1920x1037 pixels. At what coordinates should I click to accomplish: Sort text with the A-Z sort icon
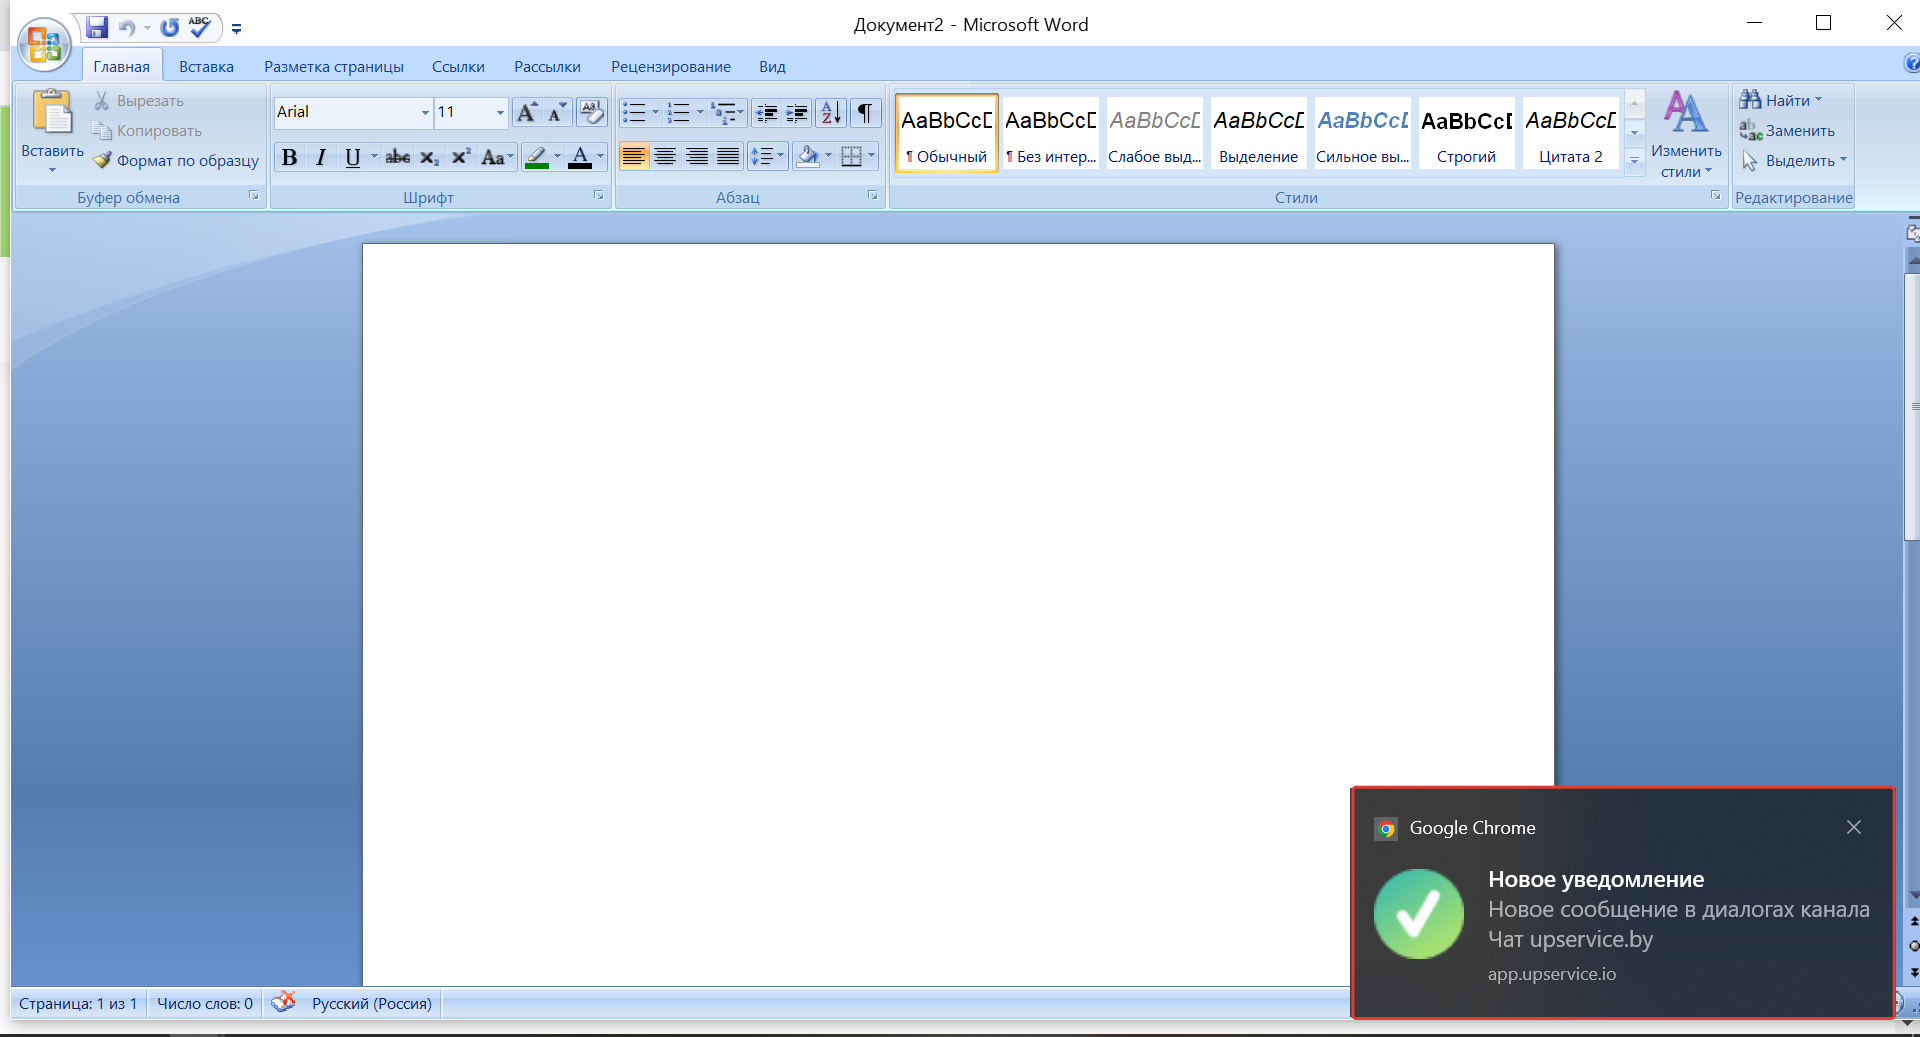point(831,112)
